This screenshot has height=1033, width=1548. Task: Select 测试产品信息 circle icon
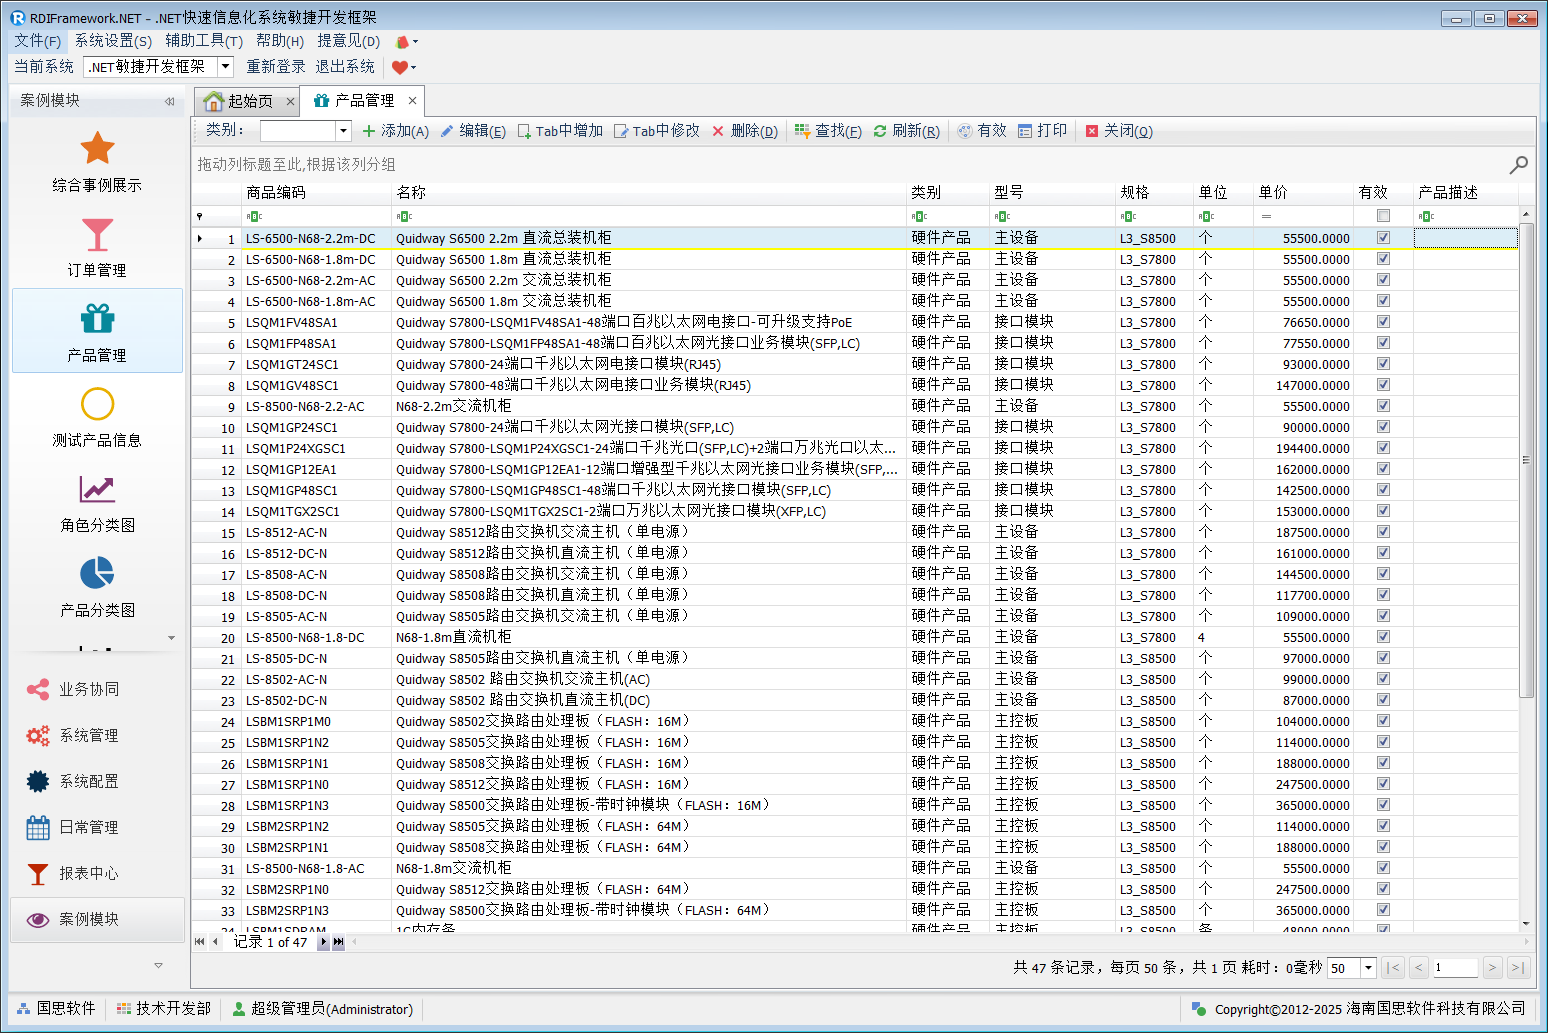(x=97, y=405)
